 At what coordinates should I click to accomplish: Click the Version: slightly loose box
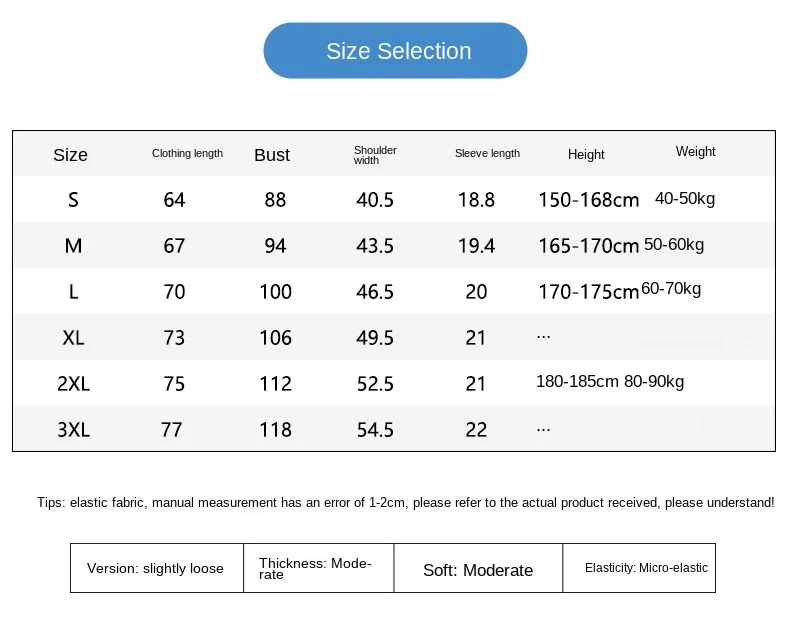point(156,568)
